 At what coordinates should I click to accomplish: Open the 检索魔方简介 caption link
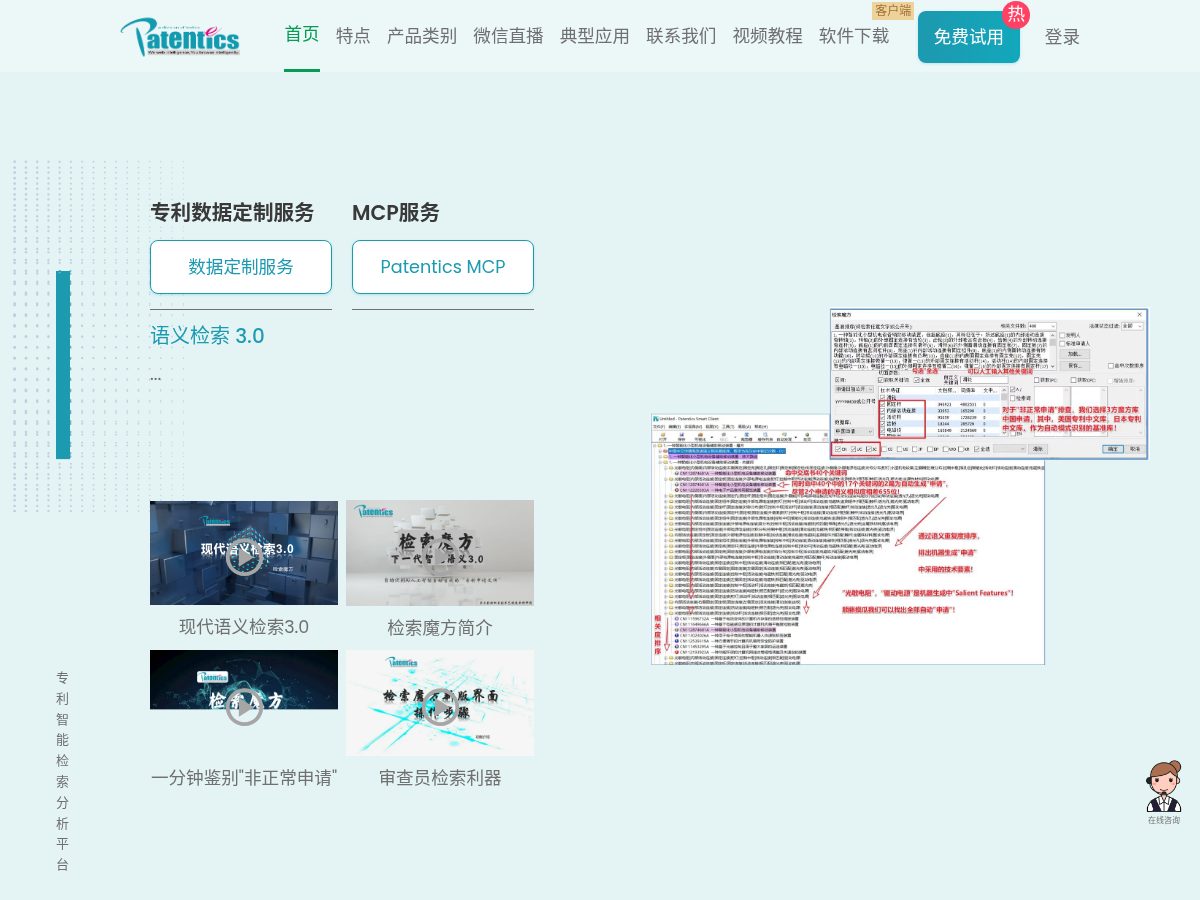point(440,627)
